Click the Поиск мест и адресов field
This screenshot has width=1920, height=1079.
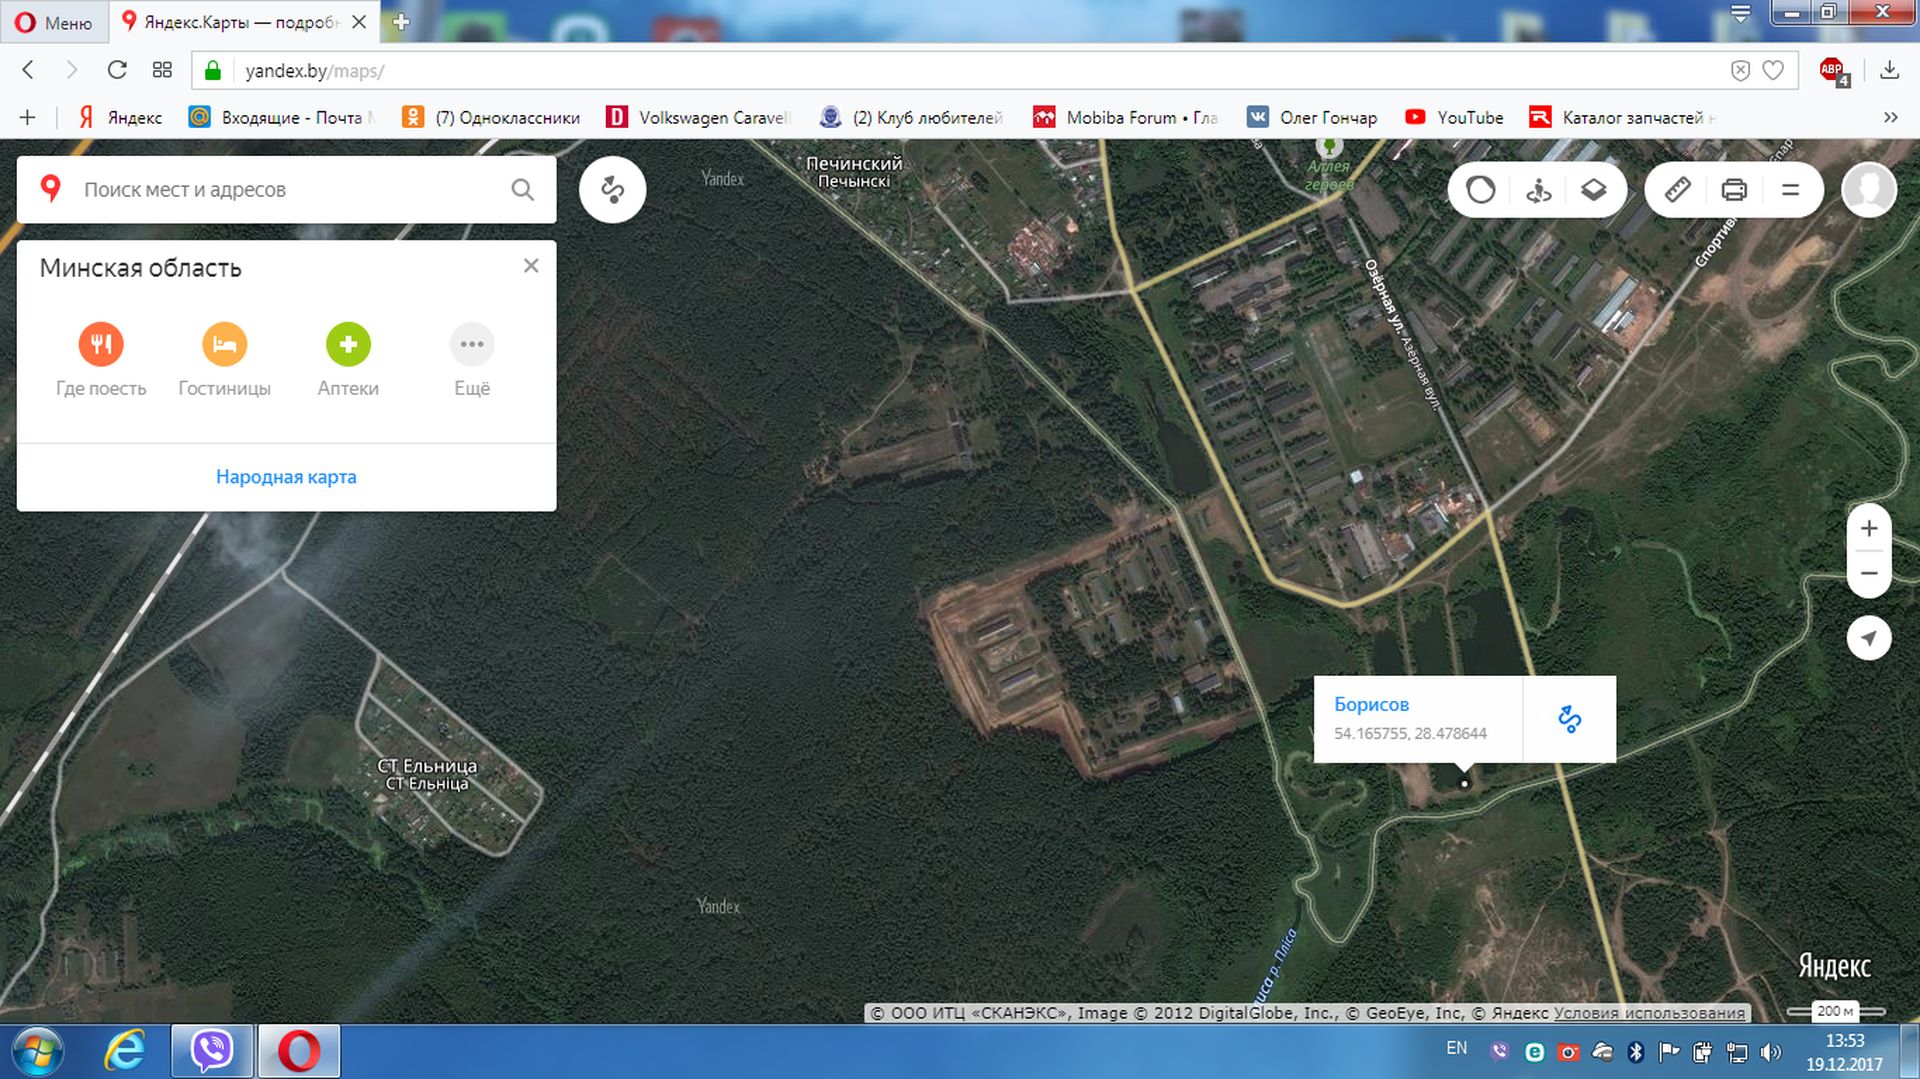click(x=290, y=190)
